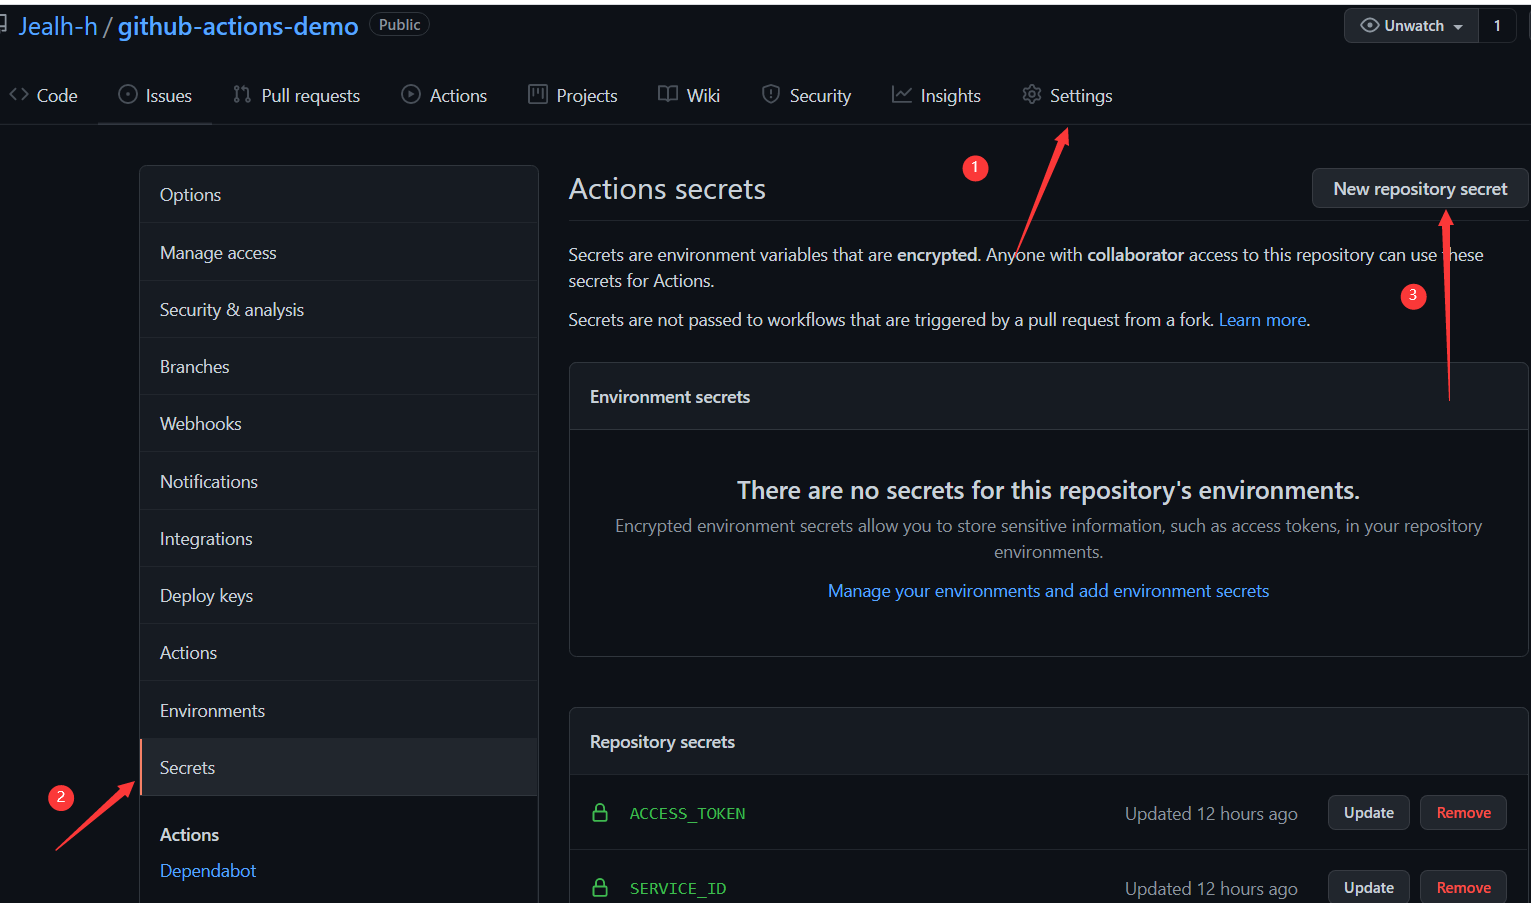The image size is (1531, 903).
Task: Click the Security shield icon
Action: [771, 94]
